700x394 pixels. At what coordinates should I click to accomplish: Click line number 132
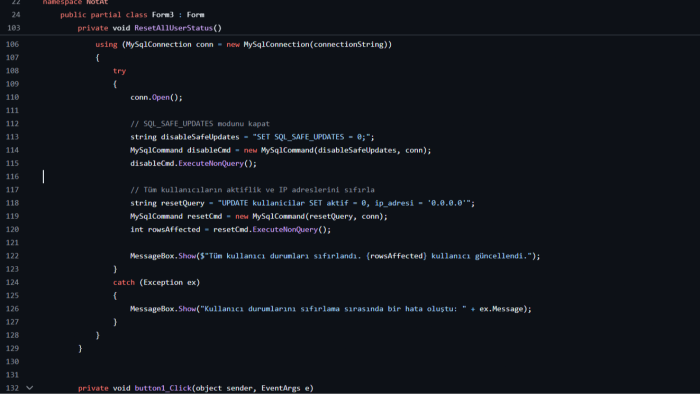click(x=12, y=388)
